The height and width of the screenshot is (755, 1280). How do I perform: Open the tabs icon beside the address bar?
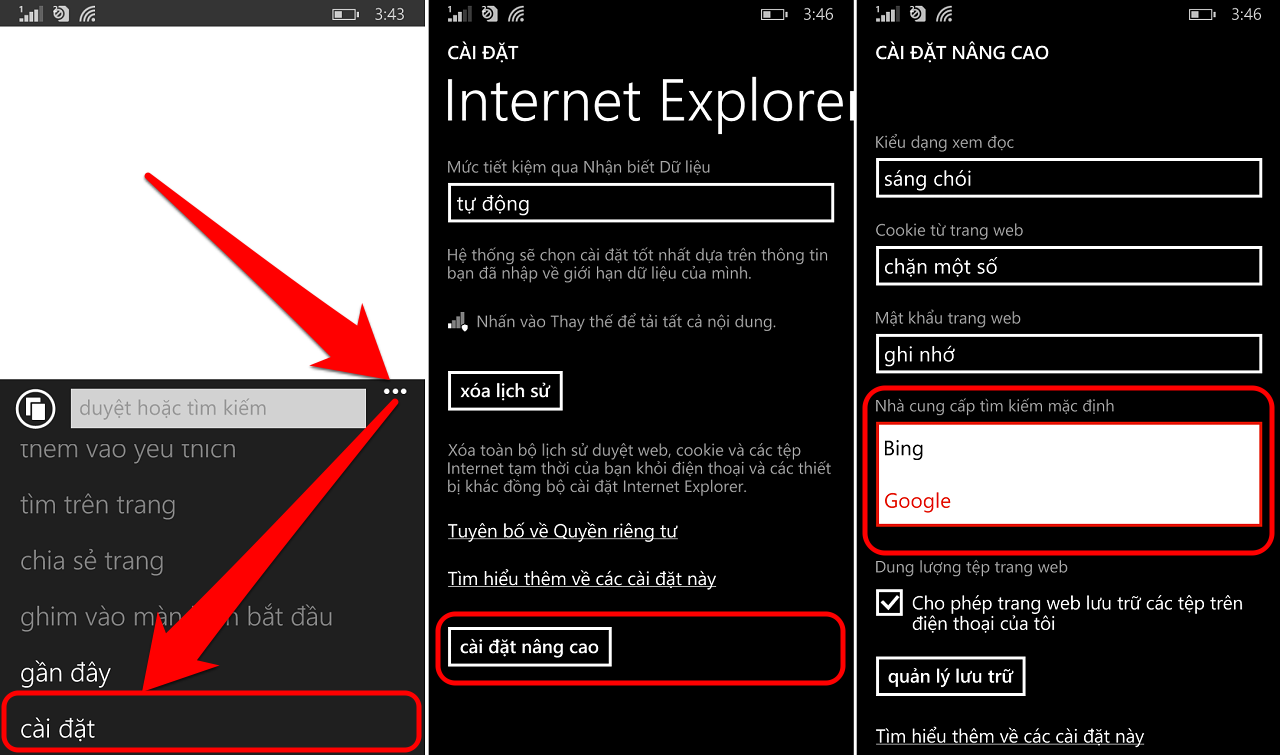point(36,408)
